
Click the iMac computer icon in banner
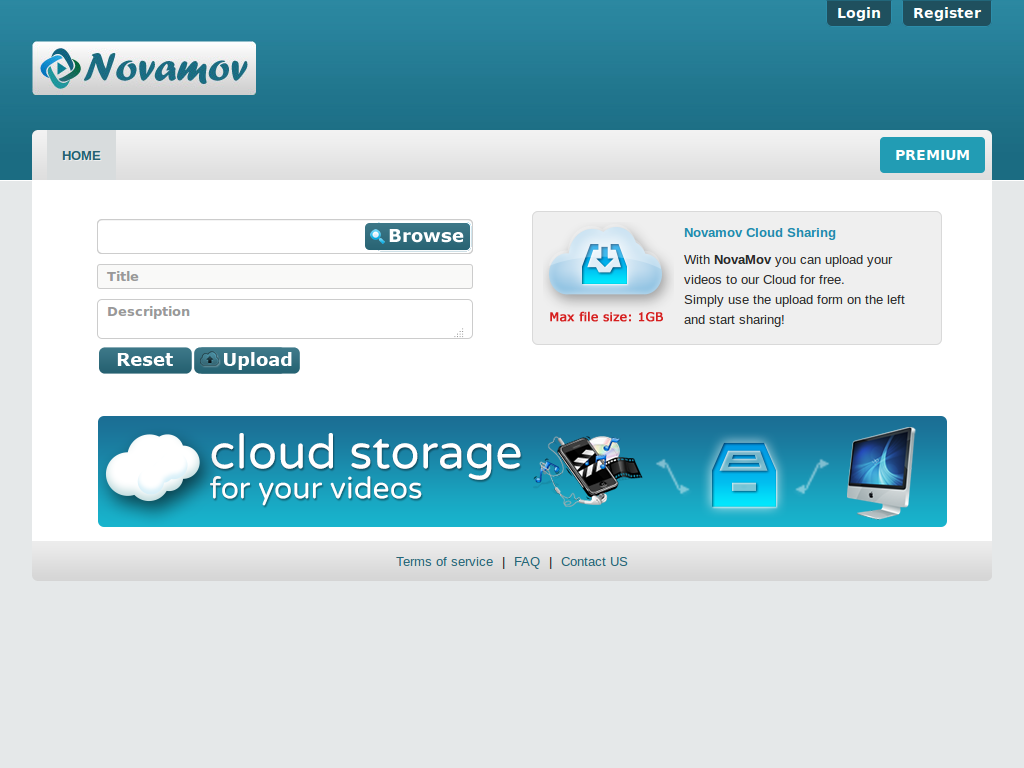click(x=881, y=473)
